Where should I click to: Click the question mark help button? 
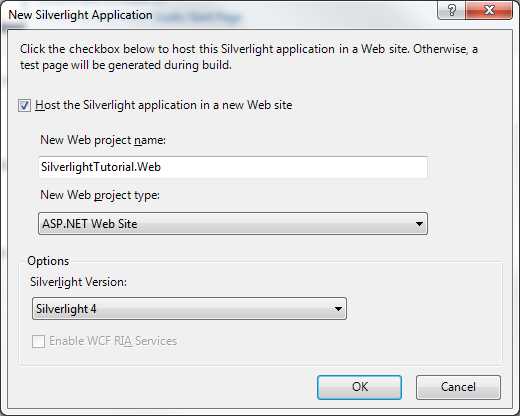click(x=451, y=10)
